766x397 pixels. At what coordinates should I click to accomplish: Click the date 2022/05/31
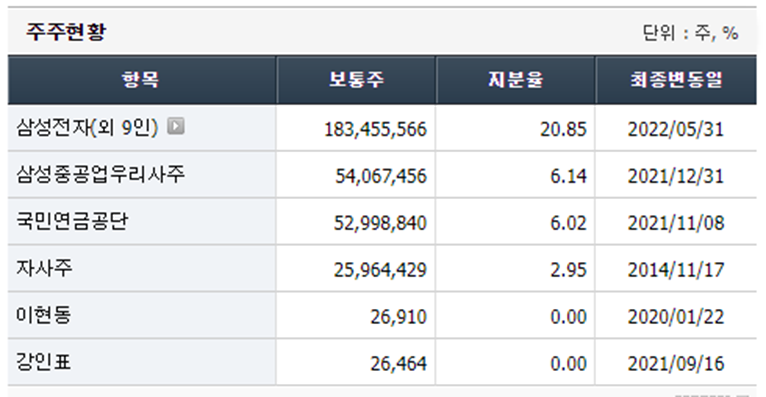(676, 129)
